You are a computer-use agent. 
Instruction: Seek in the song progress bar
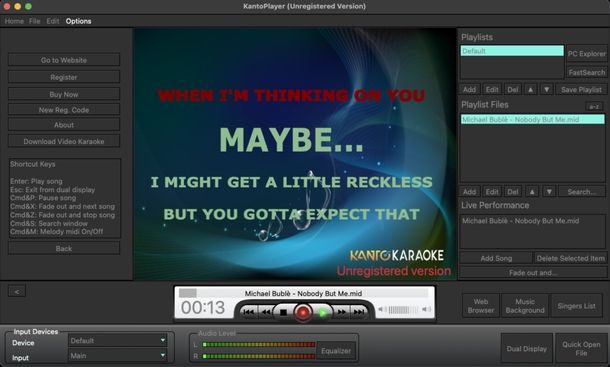pyautogui.click(x=304, y=293)
